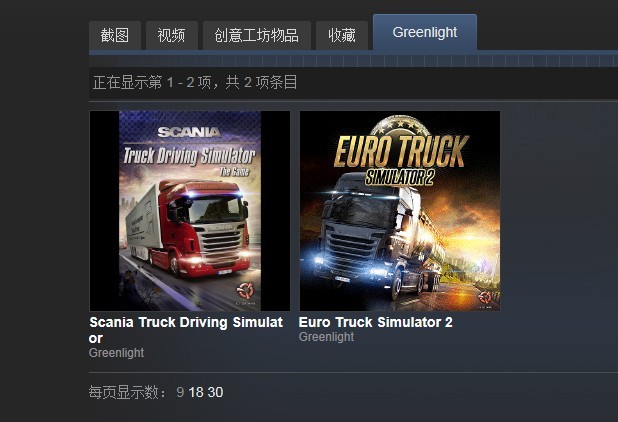Click the SCANIA wordmark on the first cover
618x422 pixels.
[x=189, y=132]
